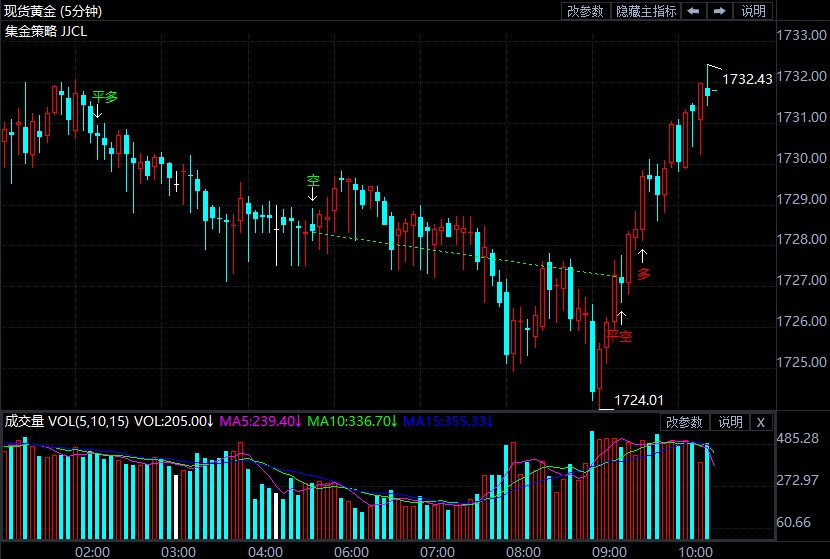The height and width of the screenshot is (559, 830).
Task: Open 说明 for the main chart
Action: point(753,11)
